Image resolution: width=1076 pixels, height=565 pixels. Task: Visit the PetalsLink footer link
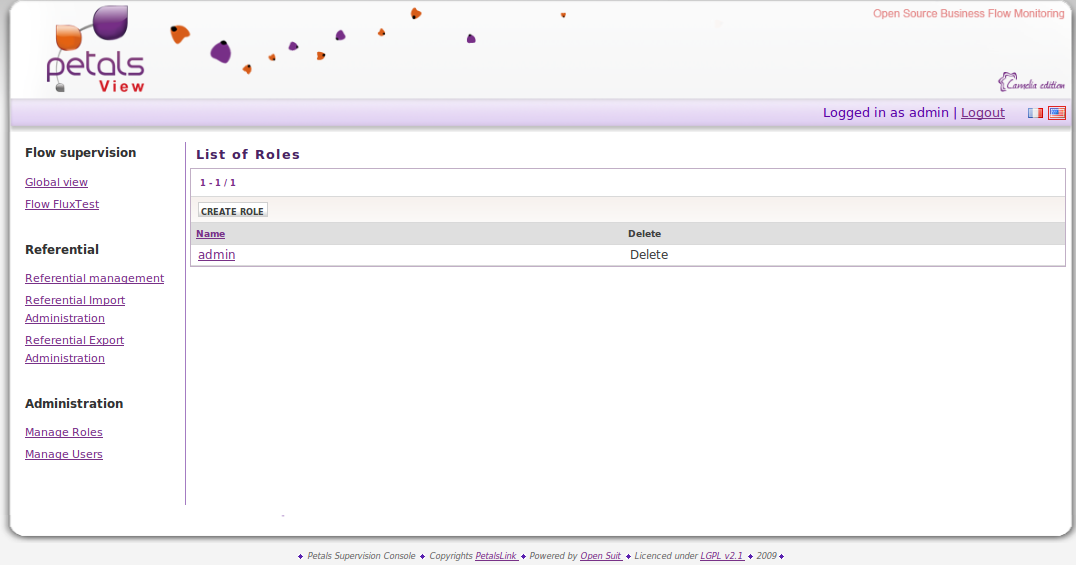coord(496,556)
